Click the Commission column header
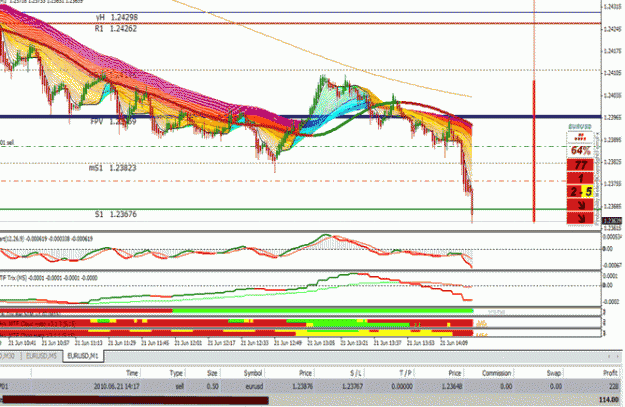Viewport: 625px width, 407px height. coord(496,373)
